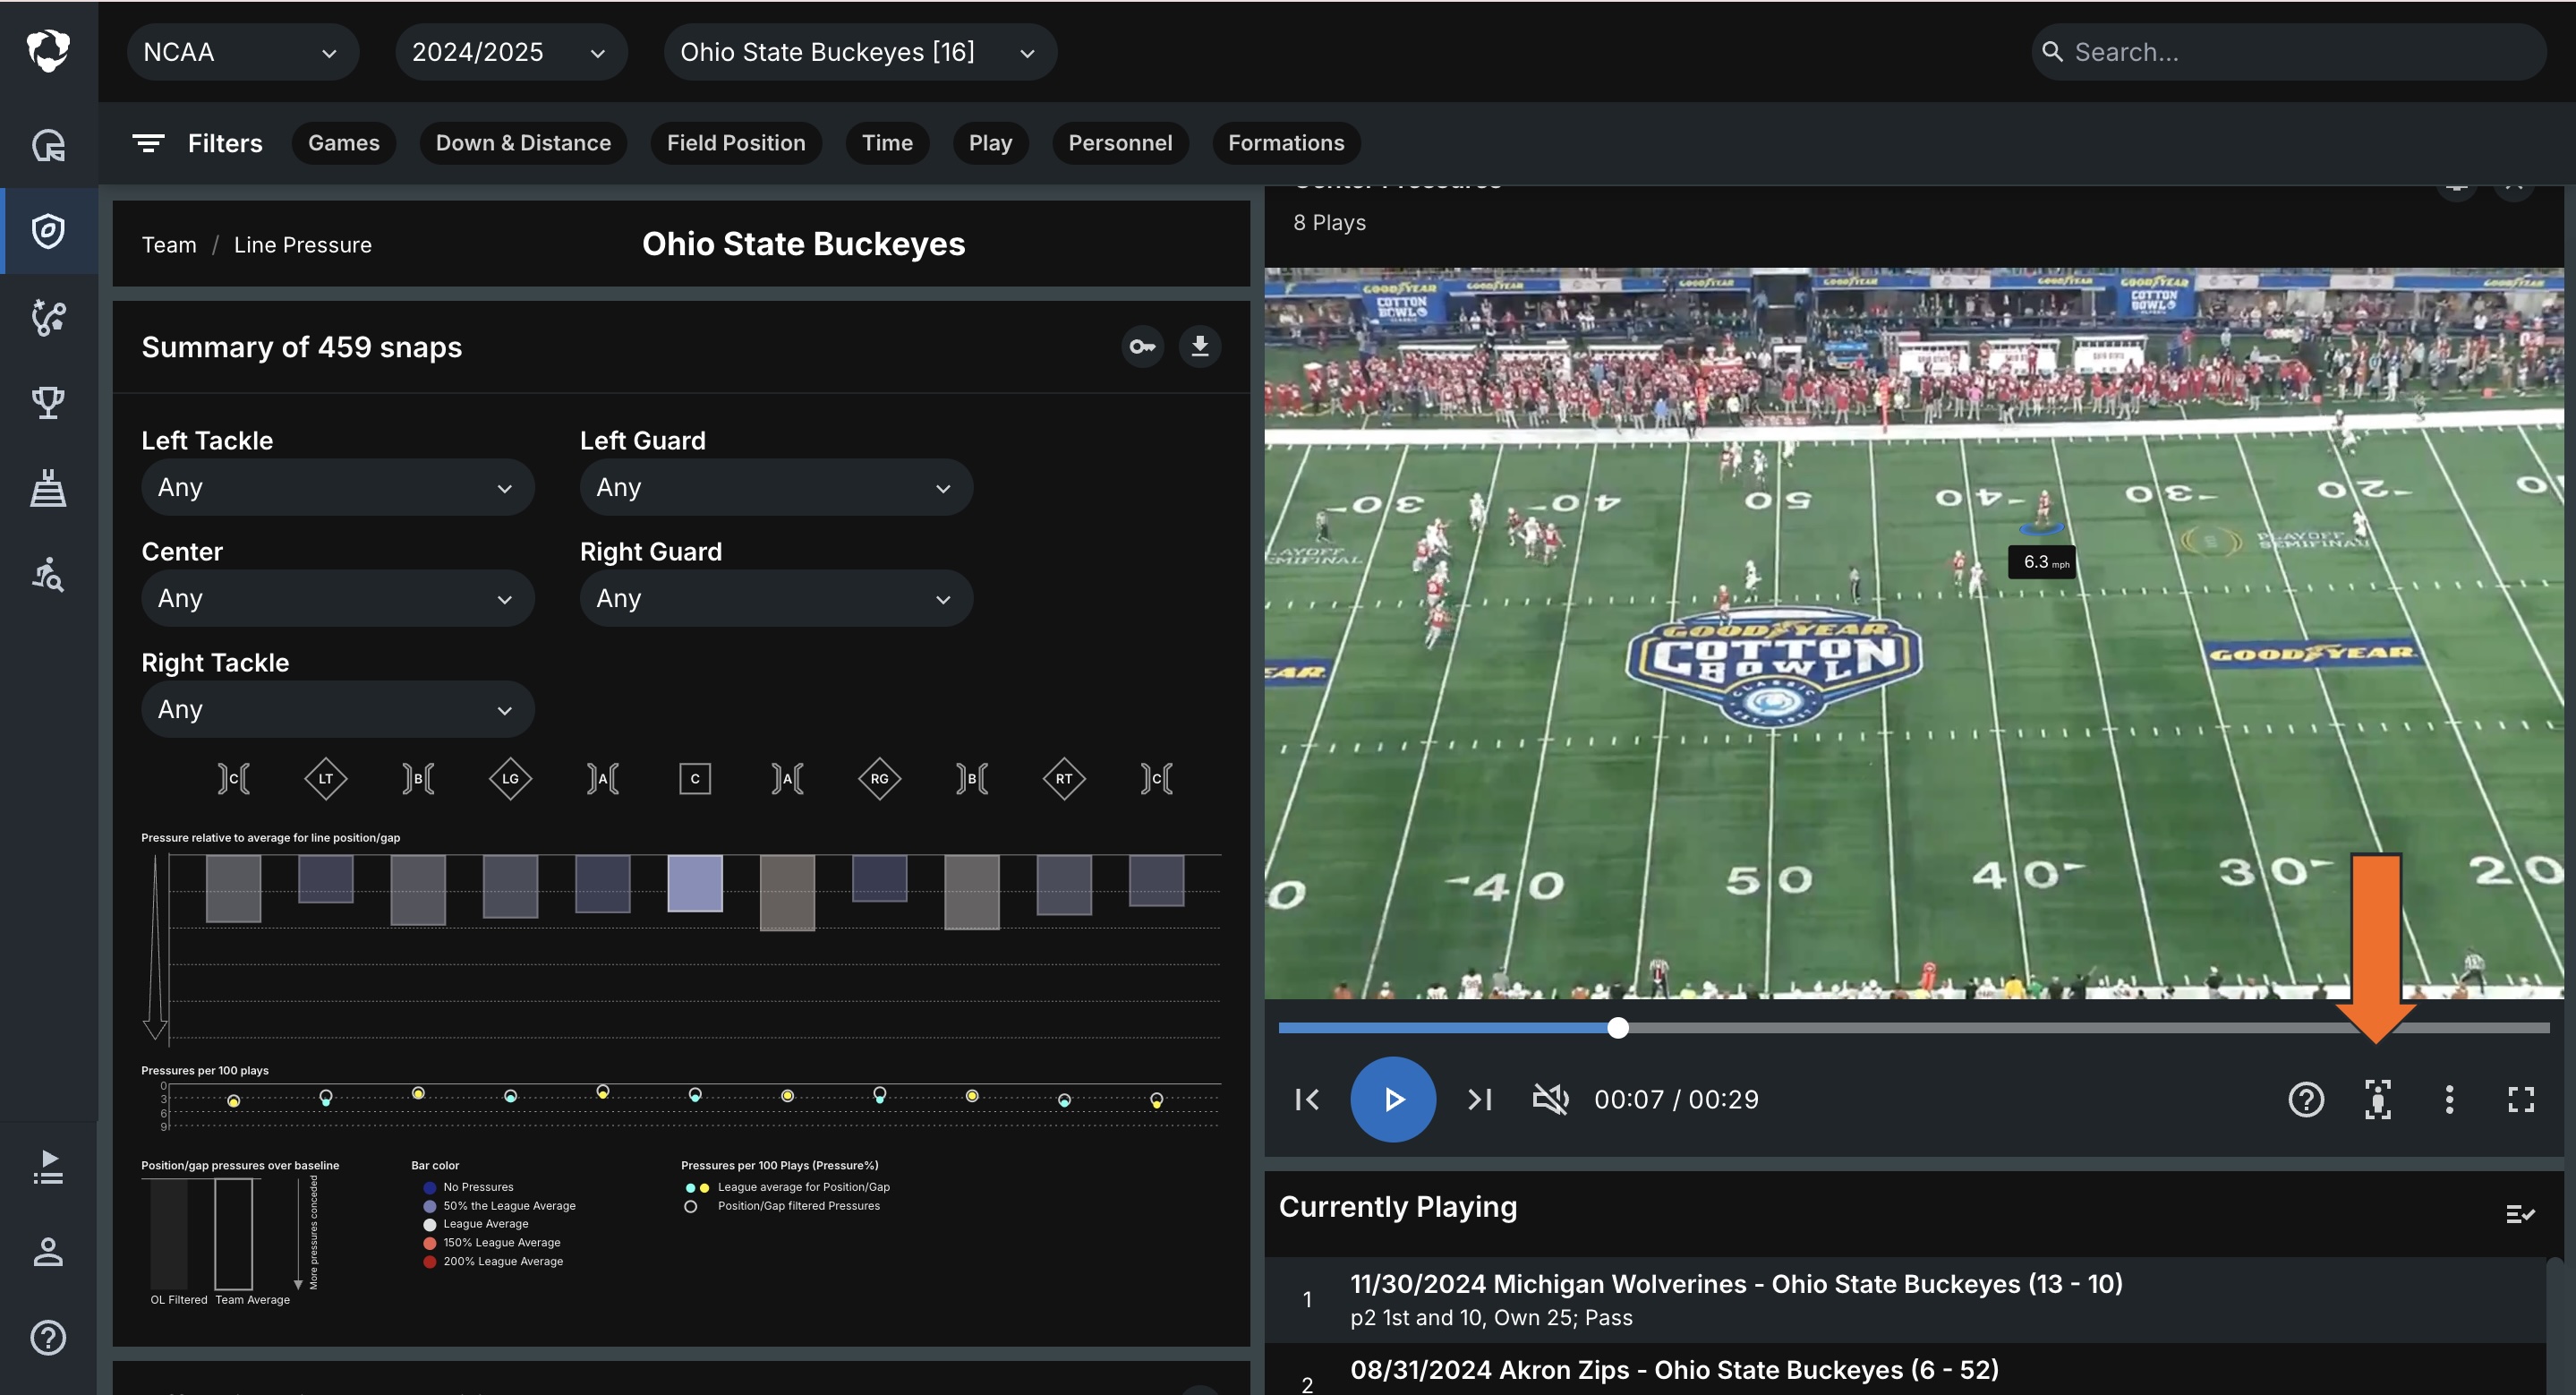Expand the Right Guard dropdown
Viewport: 2576px width, 1395px height.
776,598
